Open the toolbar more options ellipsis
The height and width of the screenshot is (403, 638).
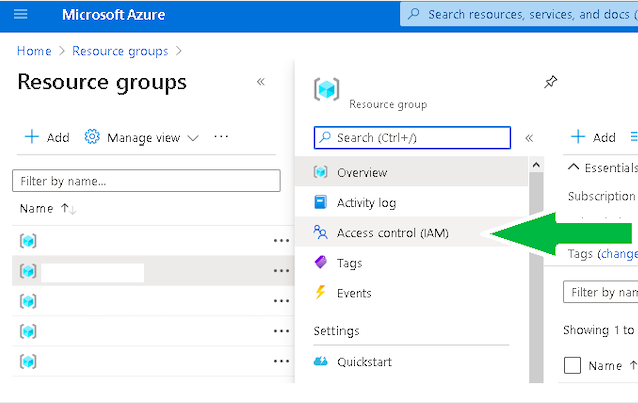coord(221,137)
